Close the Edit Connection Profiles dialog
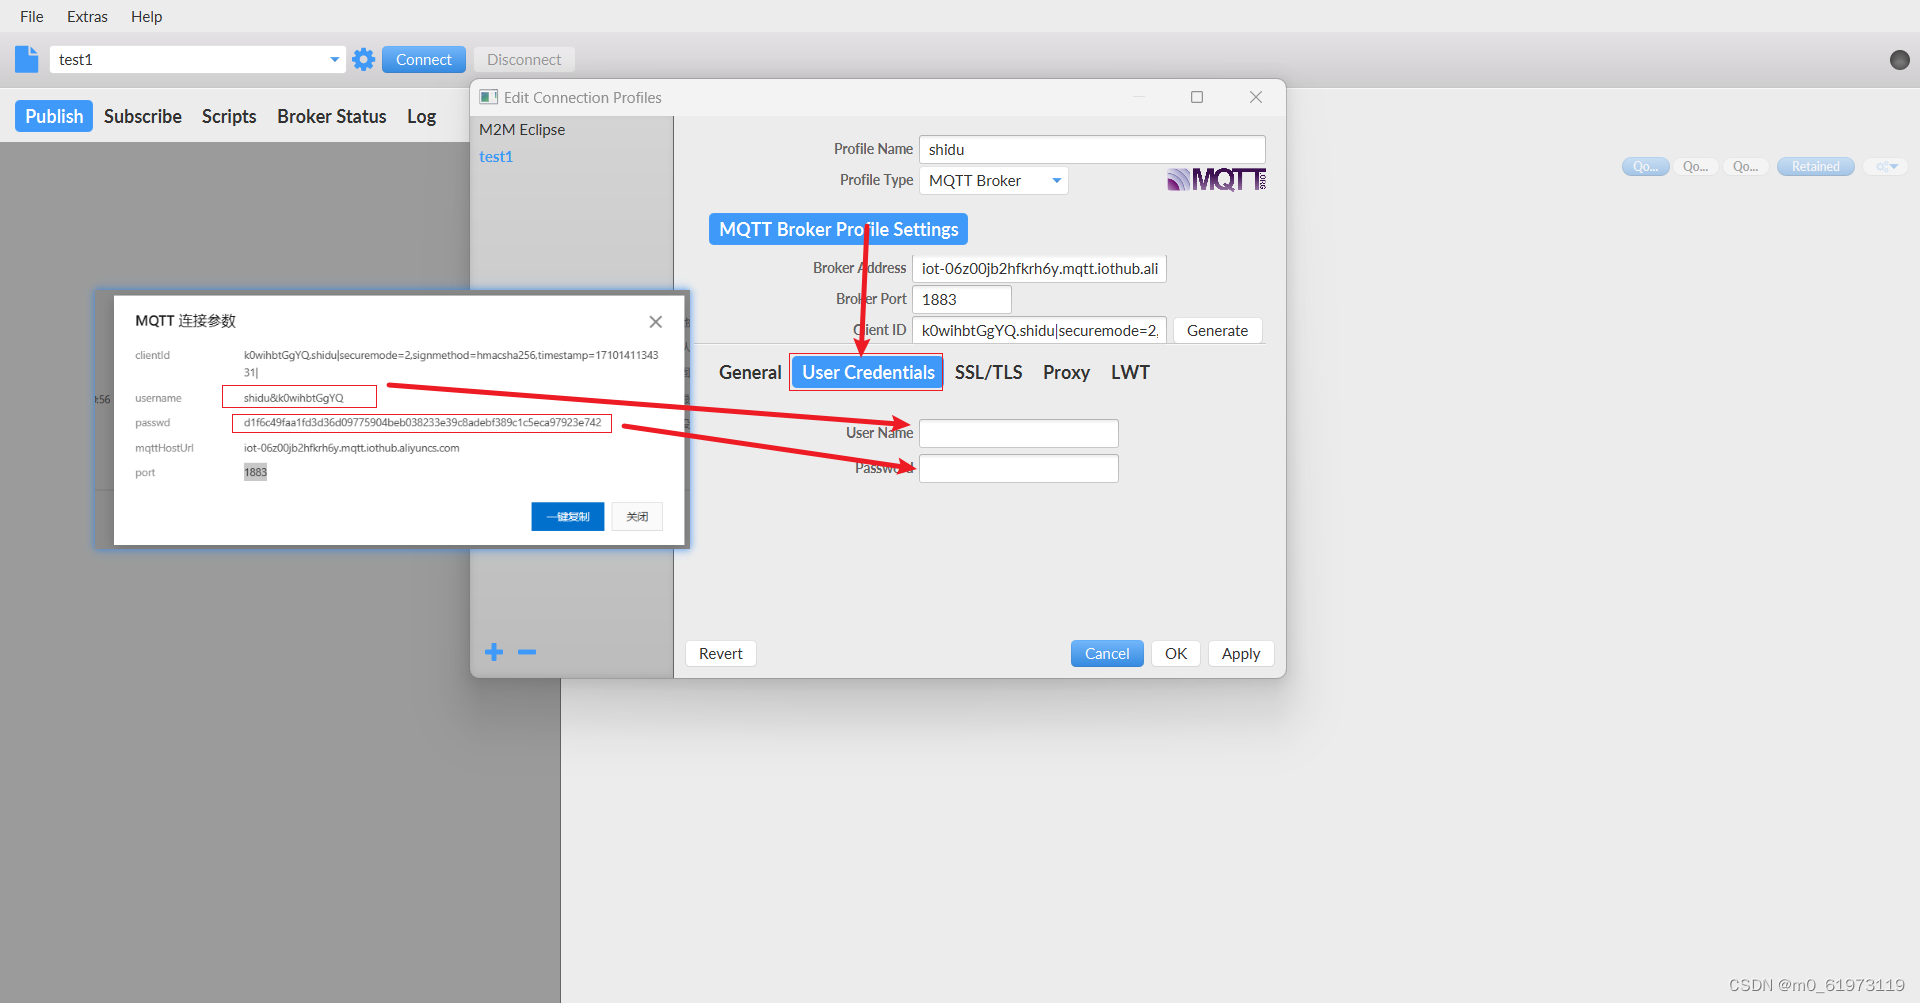The width and height of the screenshot is (1920, 1003). tap(1256, 97)
